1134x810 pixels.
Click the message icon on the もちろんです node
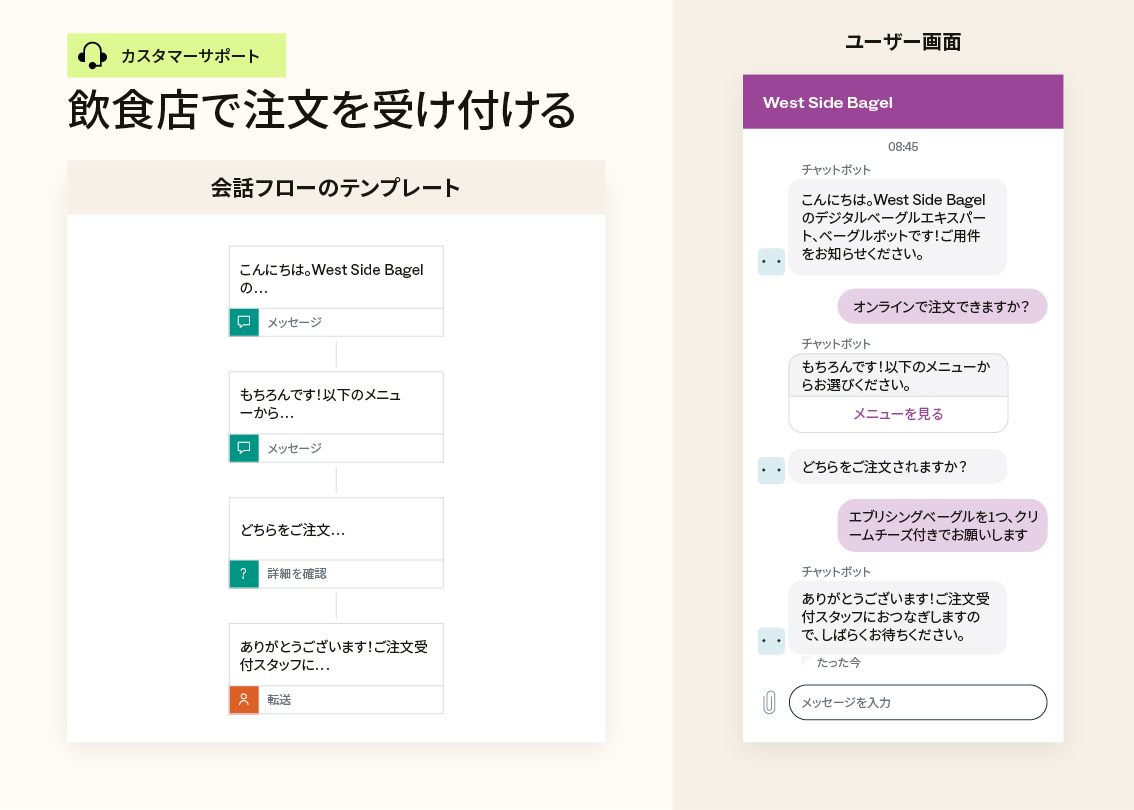click(244, 448)
